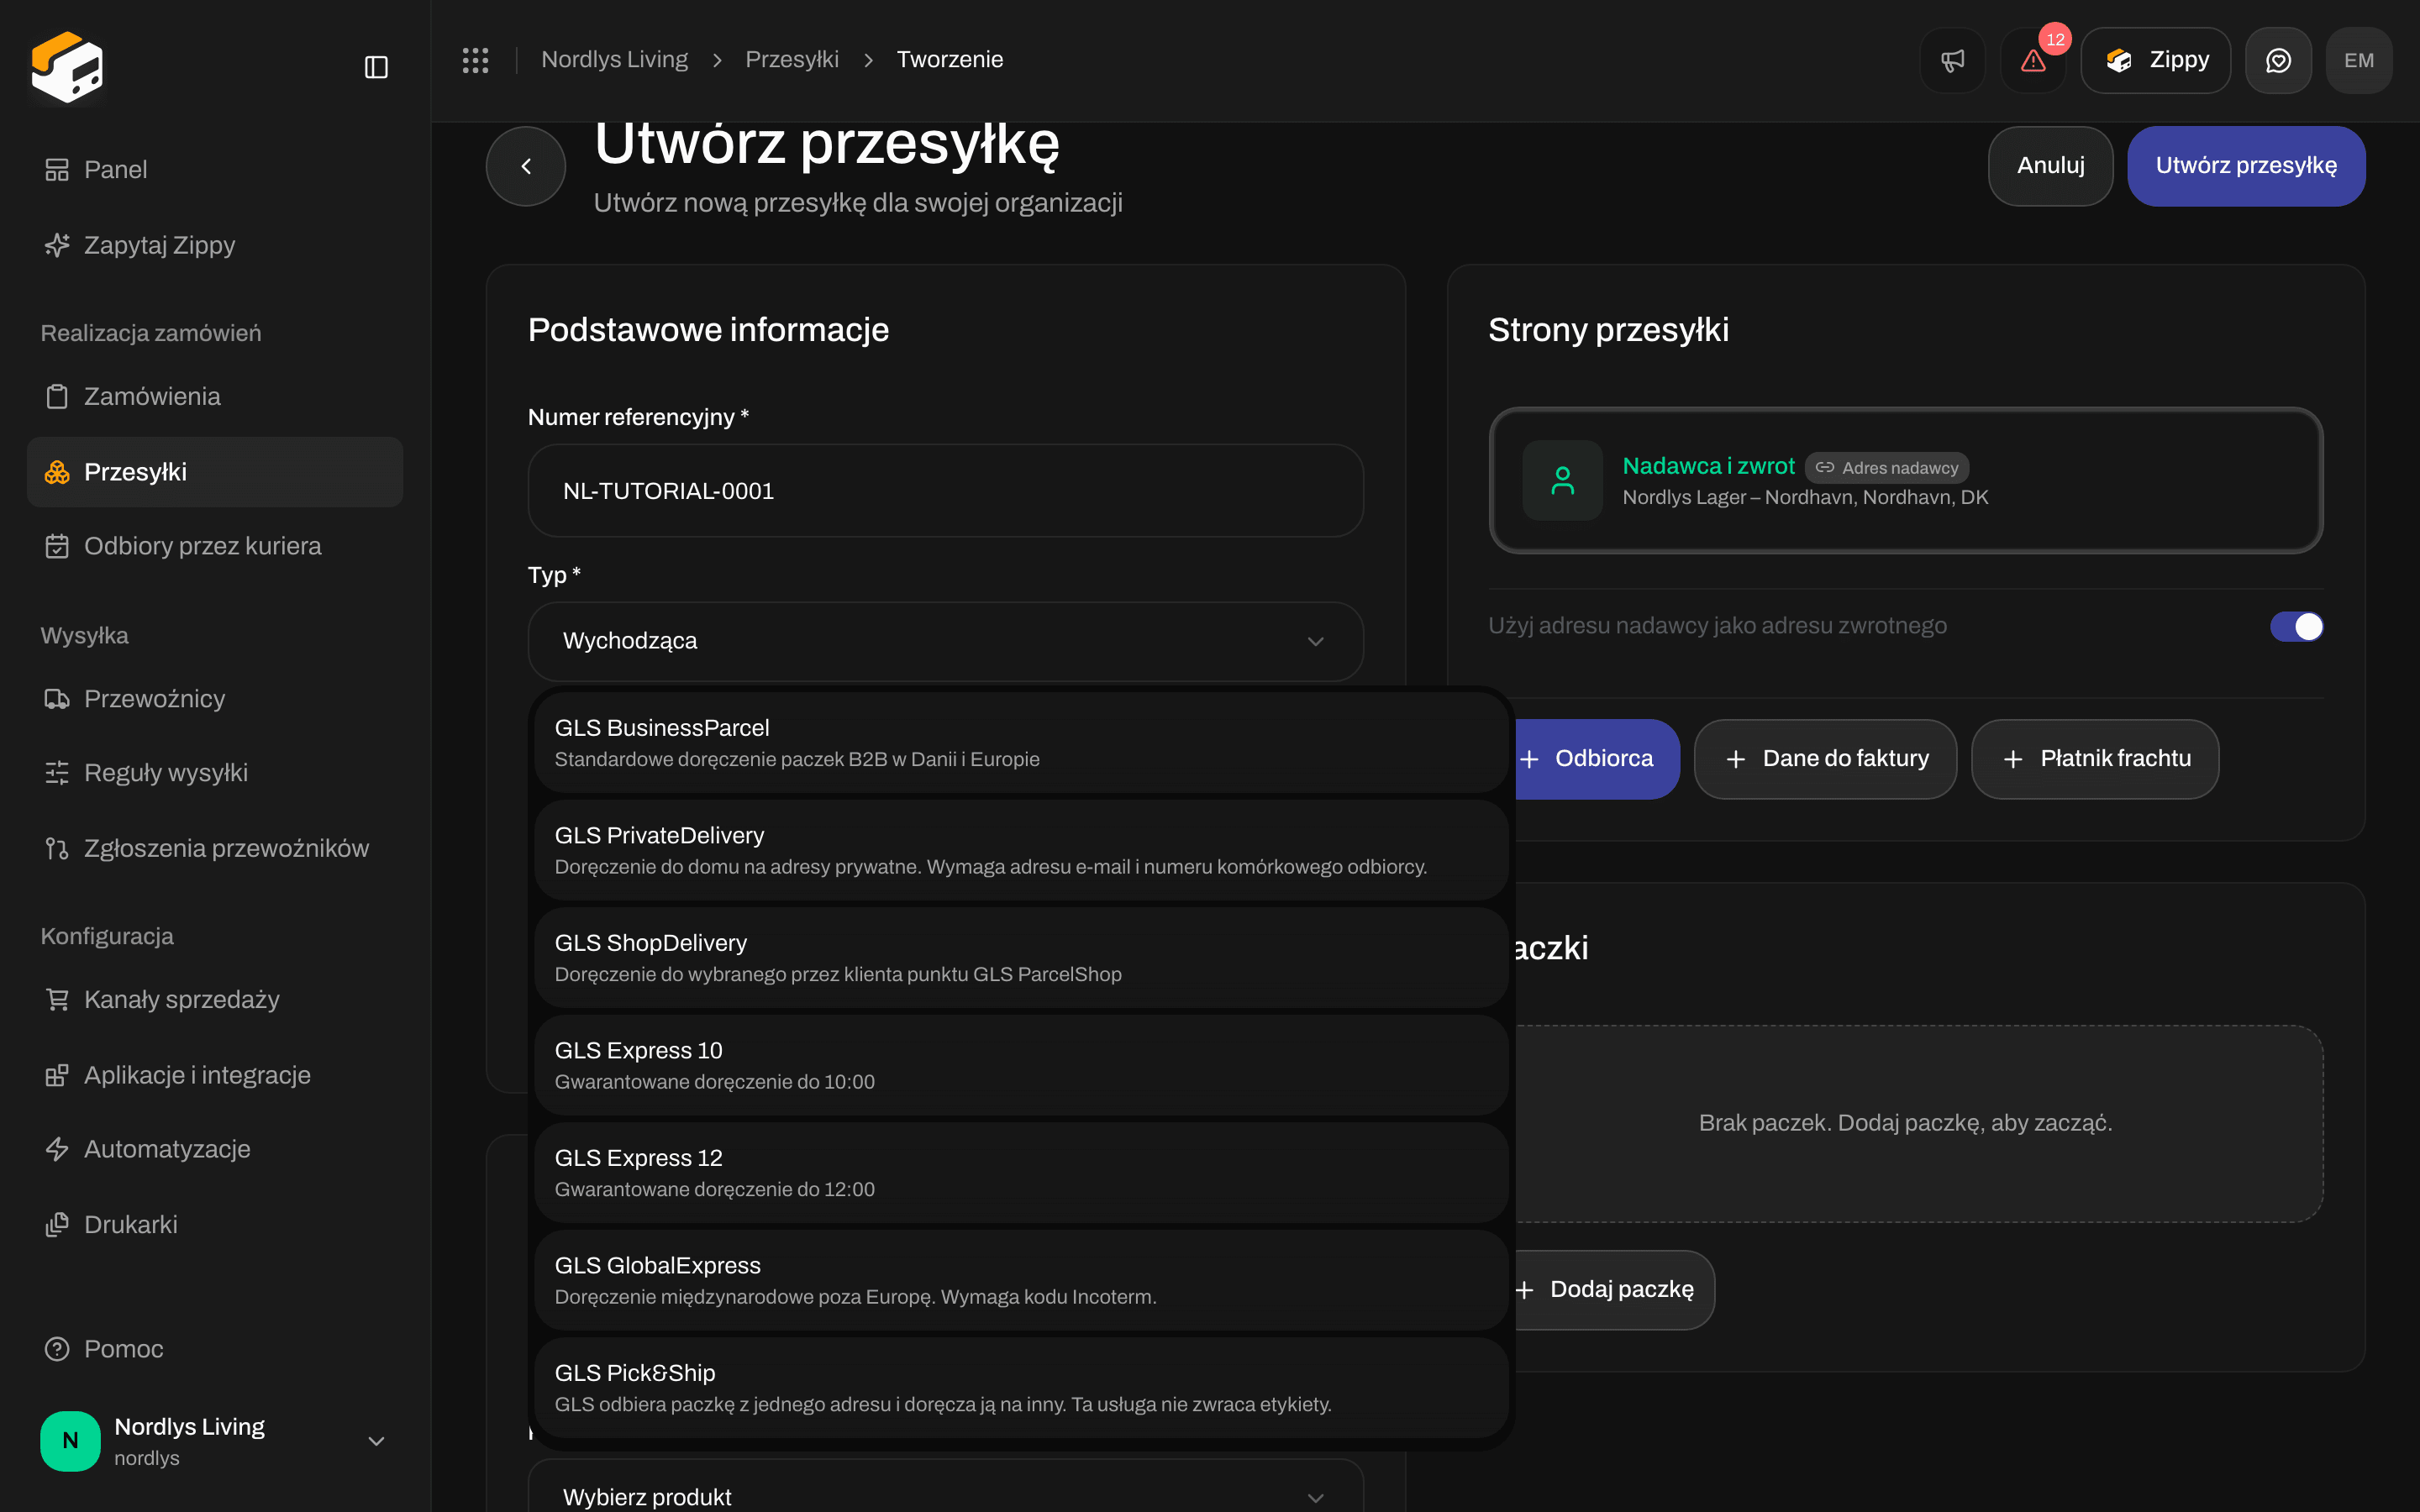Open Kanały sprzedaży
This screenshot has width=2420, height=1512.
click(215, 999)
